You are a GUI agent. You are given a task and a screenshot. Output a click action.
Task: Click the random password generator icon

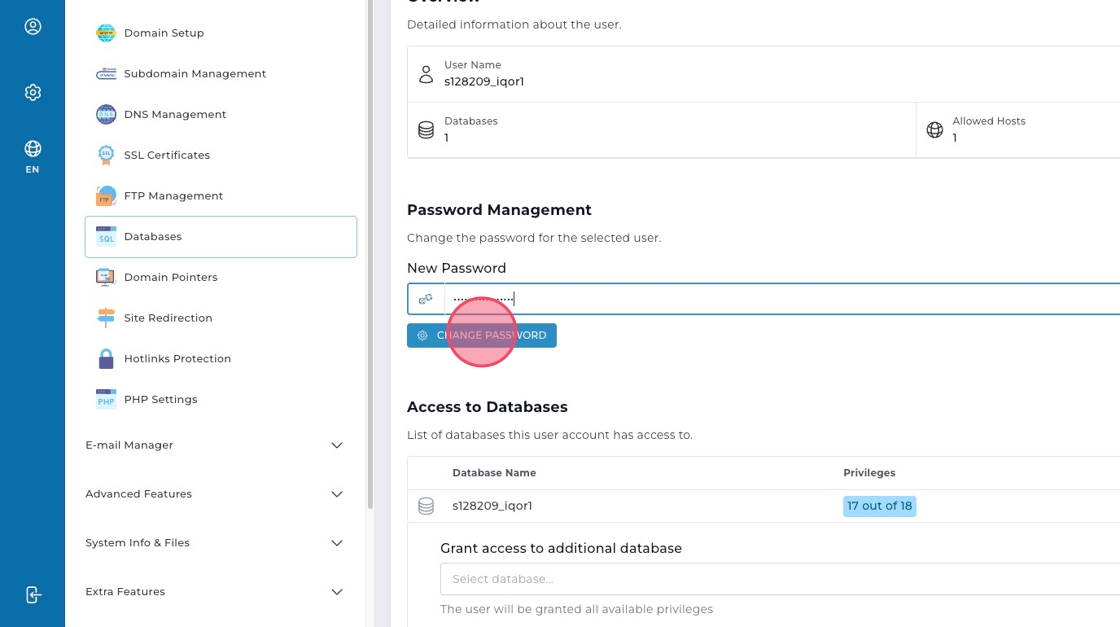coord(426,299)
